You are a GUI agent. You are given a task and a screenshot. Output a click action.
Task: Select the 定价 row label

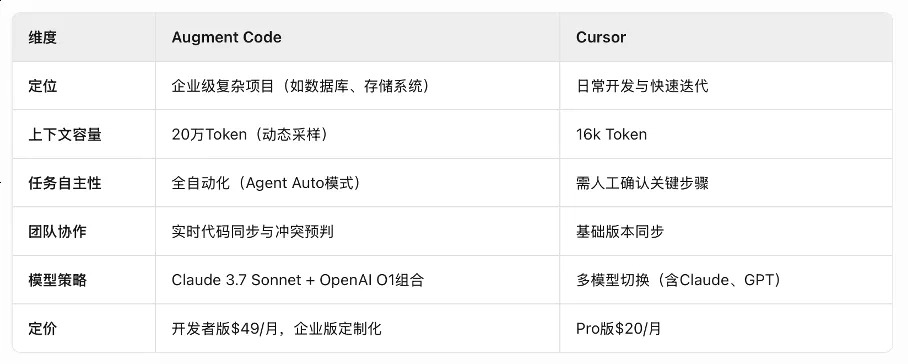[x=42, y=329]
